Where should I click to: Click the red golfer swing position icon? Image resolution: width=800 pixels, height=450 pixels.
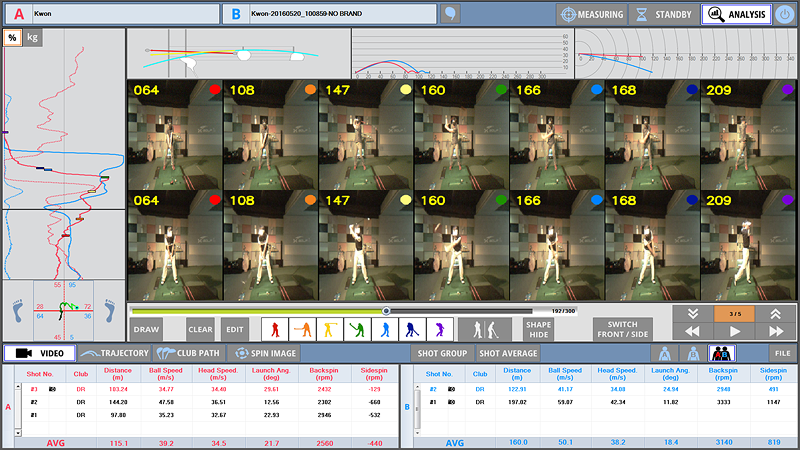(275, 329)
